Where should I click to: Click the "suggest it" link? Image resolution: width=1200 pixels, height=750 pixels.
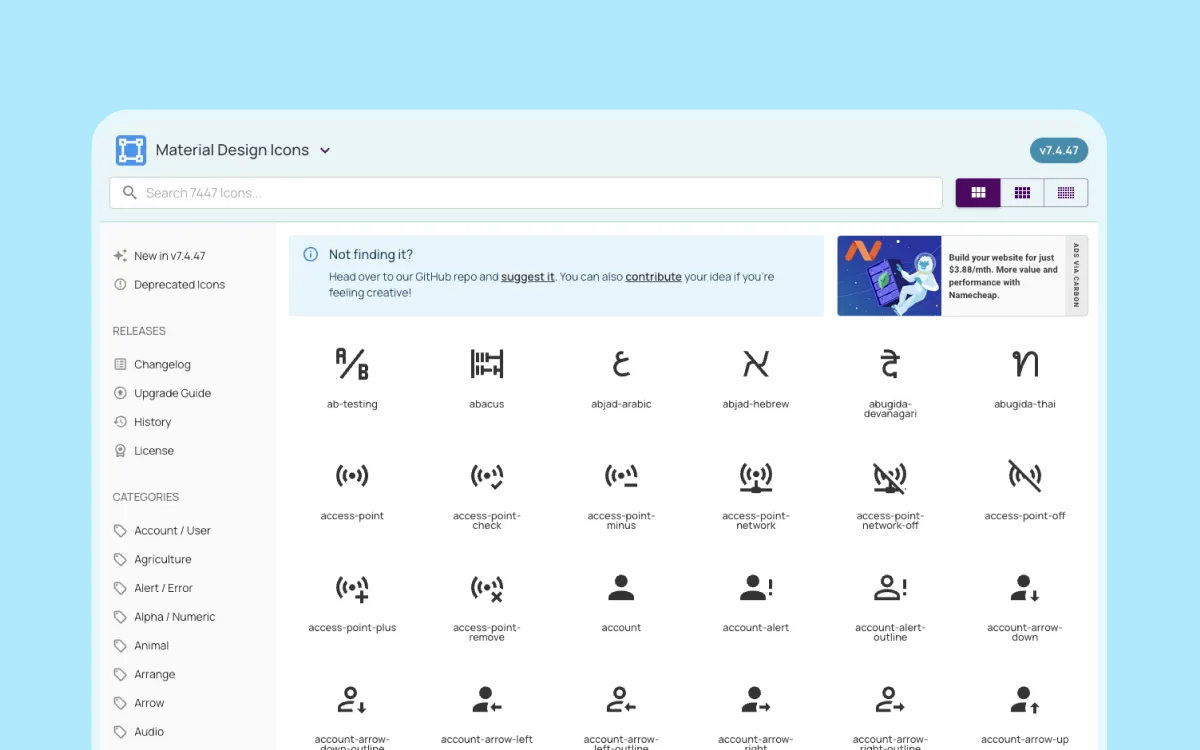pos(528,277)
